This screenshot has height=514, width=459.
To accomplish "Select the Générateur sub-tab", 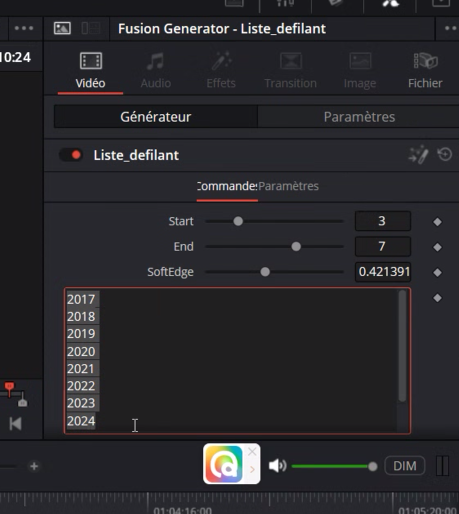I will (x=156, y=117).
